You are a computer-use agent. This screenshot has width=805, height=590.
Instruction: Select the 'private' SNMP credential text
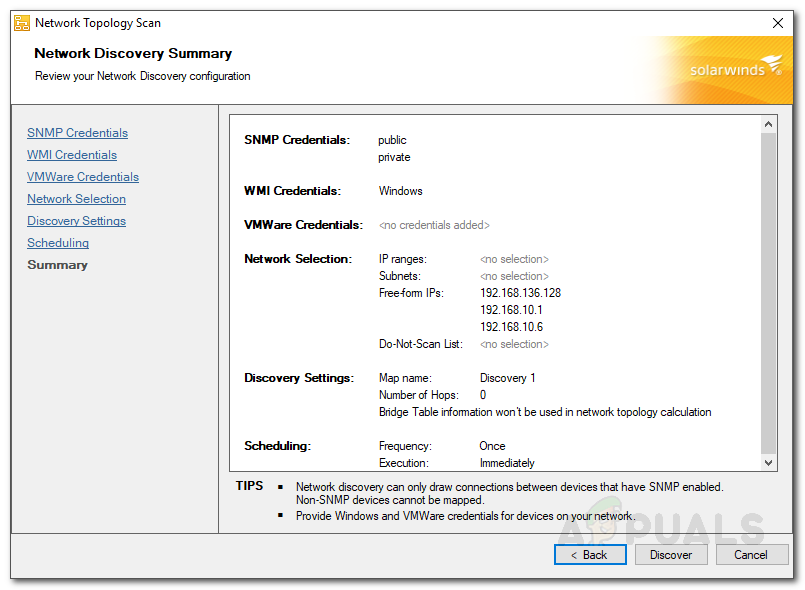pos(394,157)
